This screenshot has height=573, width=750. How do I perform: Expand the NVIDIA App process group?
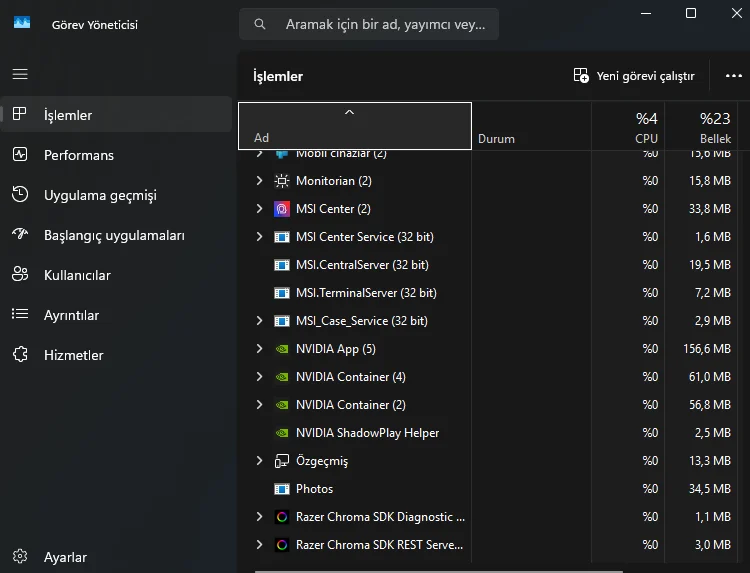tap(259, 349)
